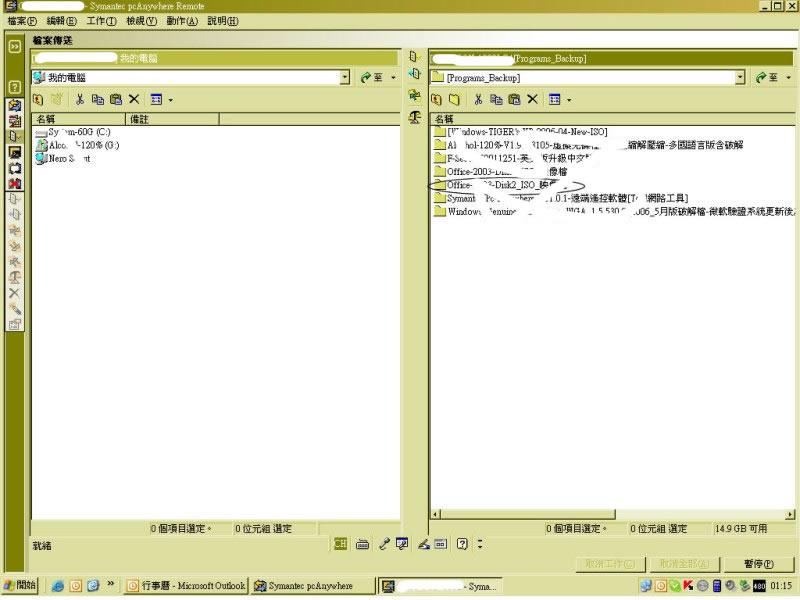The width and height of the screenshot is (800, 600).
Task: Click the question mark help icon in the bottom toolbar
Action: (462, 544)
